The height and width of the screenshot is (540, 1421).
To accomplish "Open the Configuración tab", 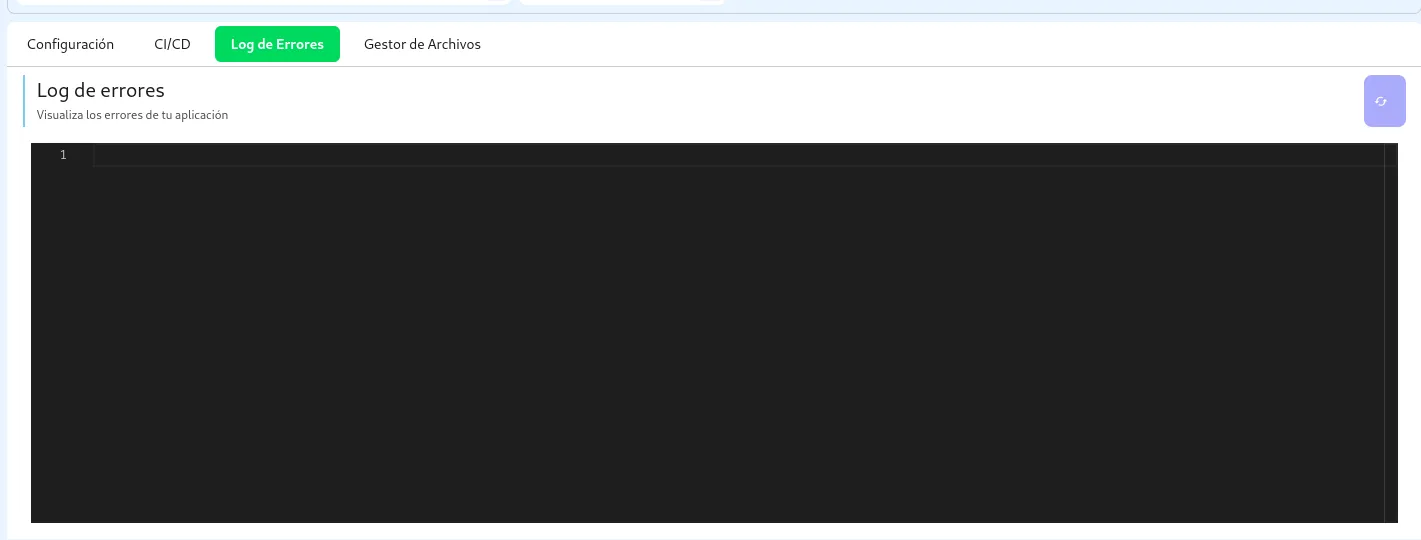I will point(70,44).
